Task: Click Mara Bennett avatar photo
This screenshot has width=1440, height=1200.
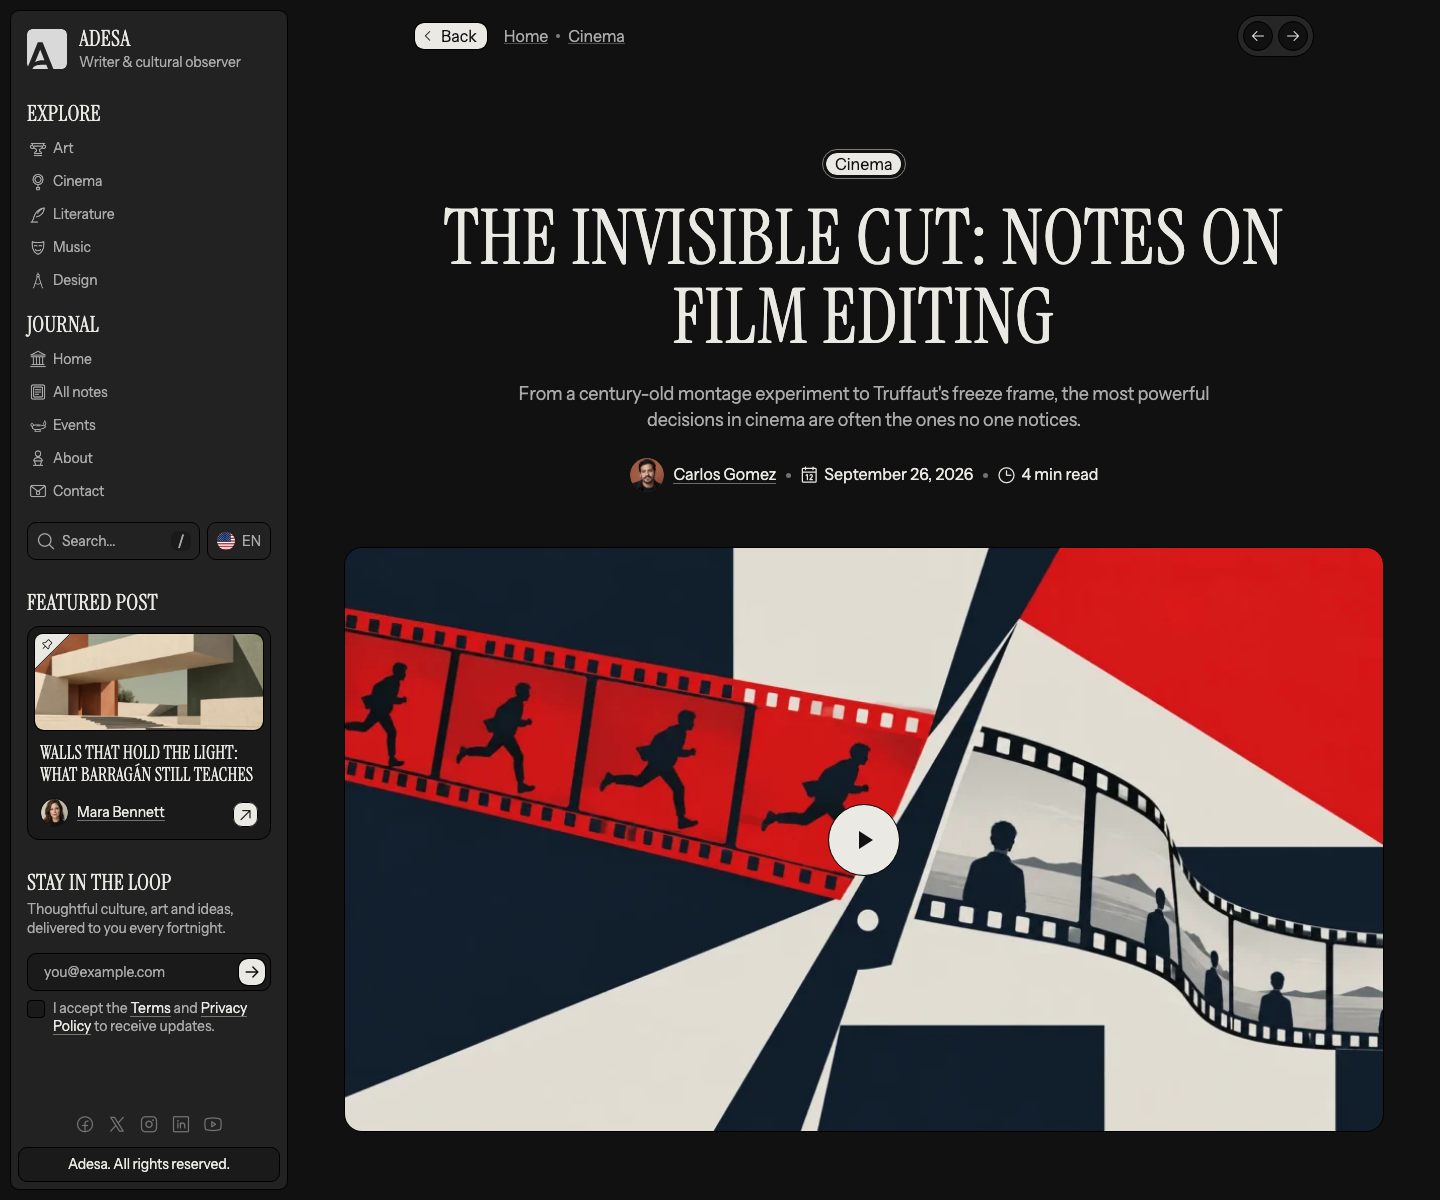Action: [54, 812]
